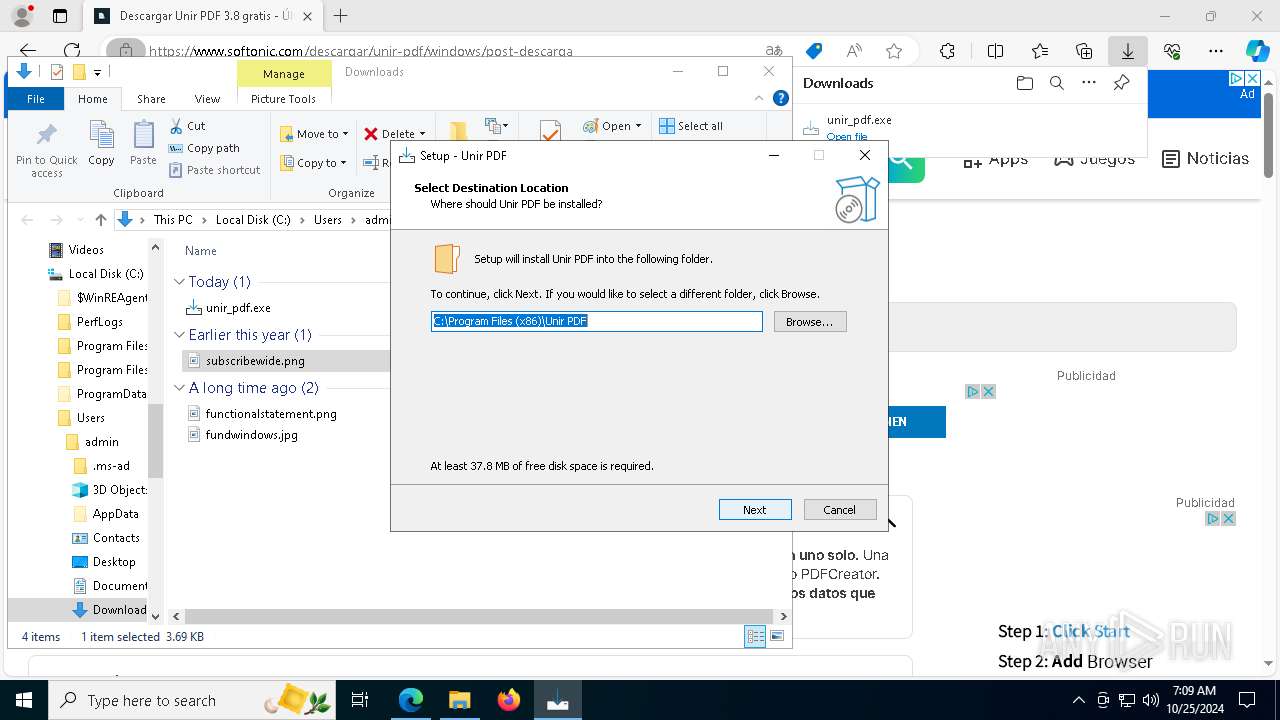1280x720 pixels.
Task: Click This PC in address breadcrumb
Action: (x=173, y=220)
